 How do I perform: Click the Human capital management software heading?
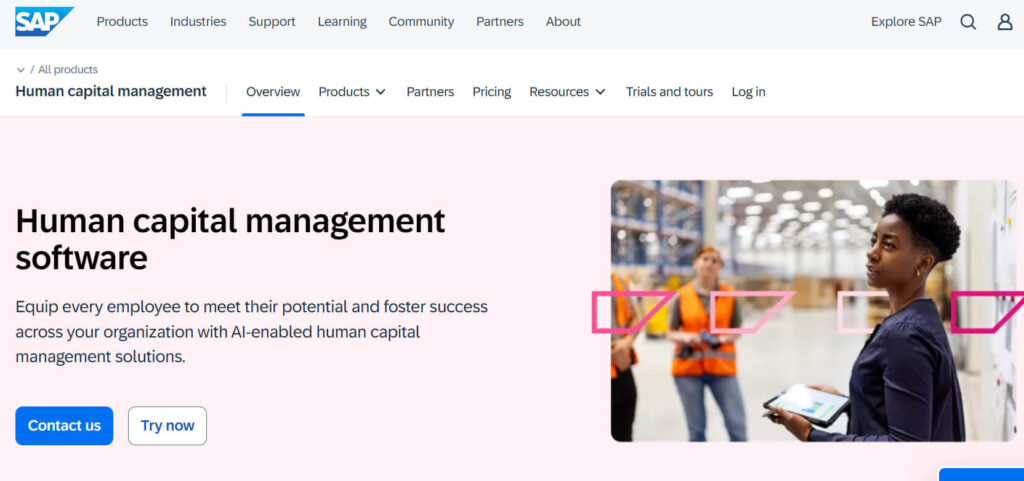(x=230, y=239)
